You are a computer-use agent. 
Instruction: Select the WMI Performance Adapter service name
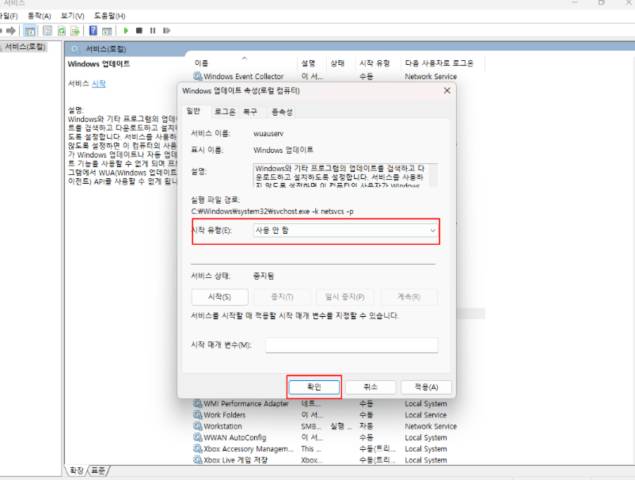[246, 403]
